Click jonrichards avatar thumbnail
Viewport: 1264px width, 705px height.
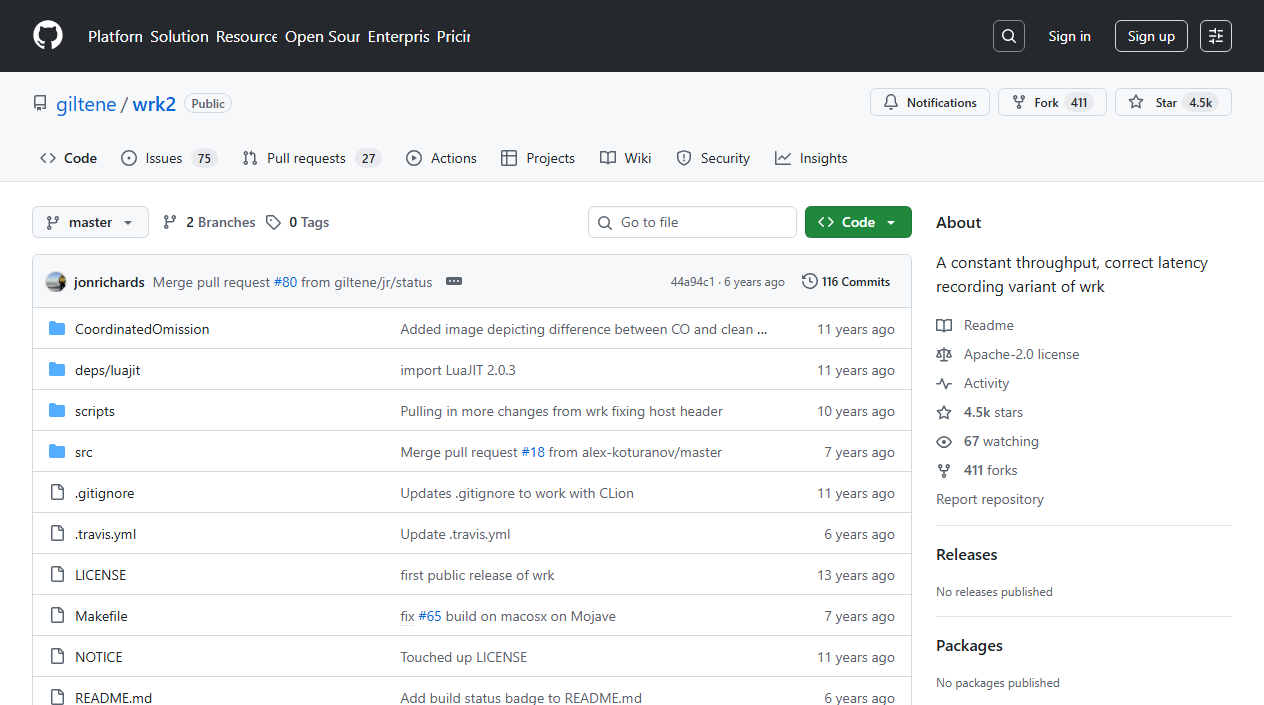coord(56,282)
